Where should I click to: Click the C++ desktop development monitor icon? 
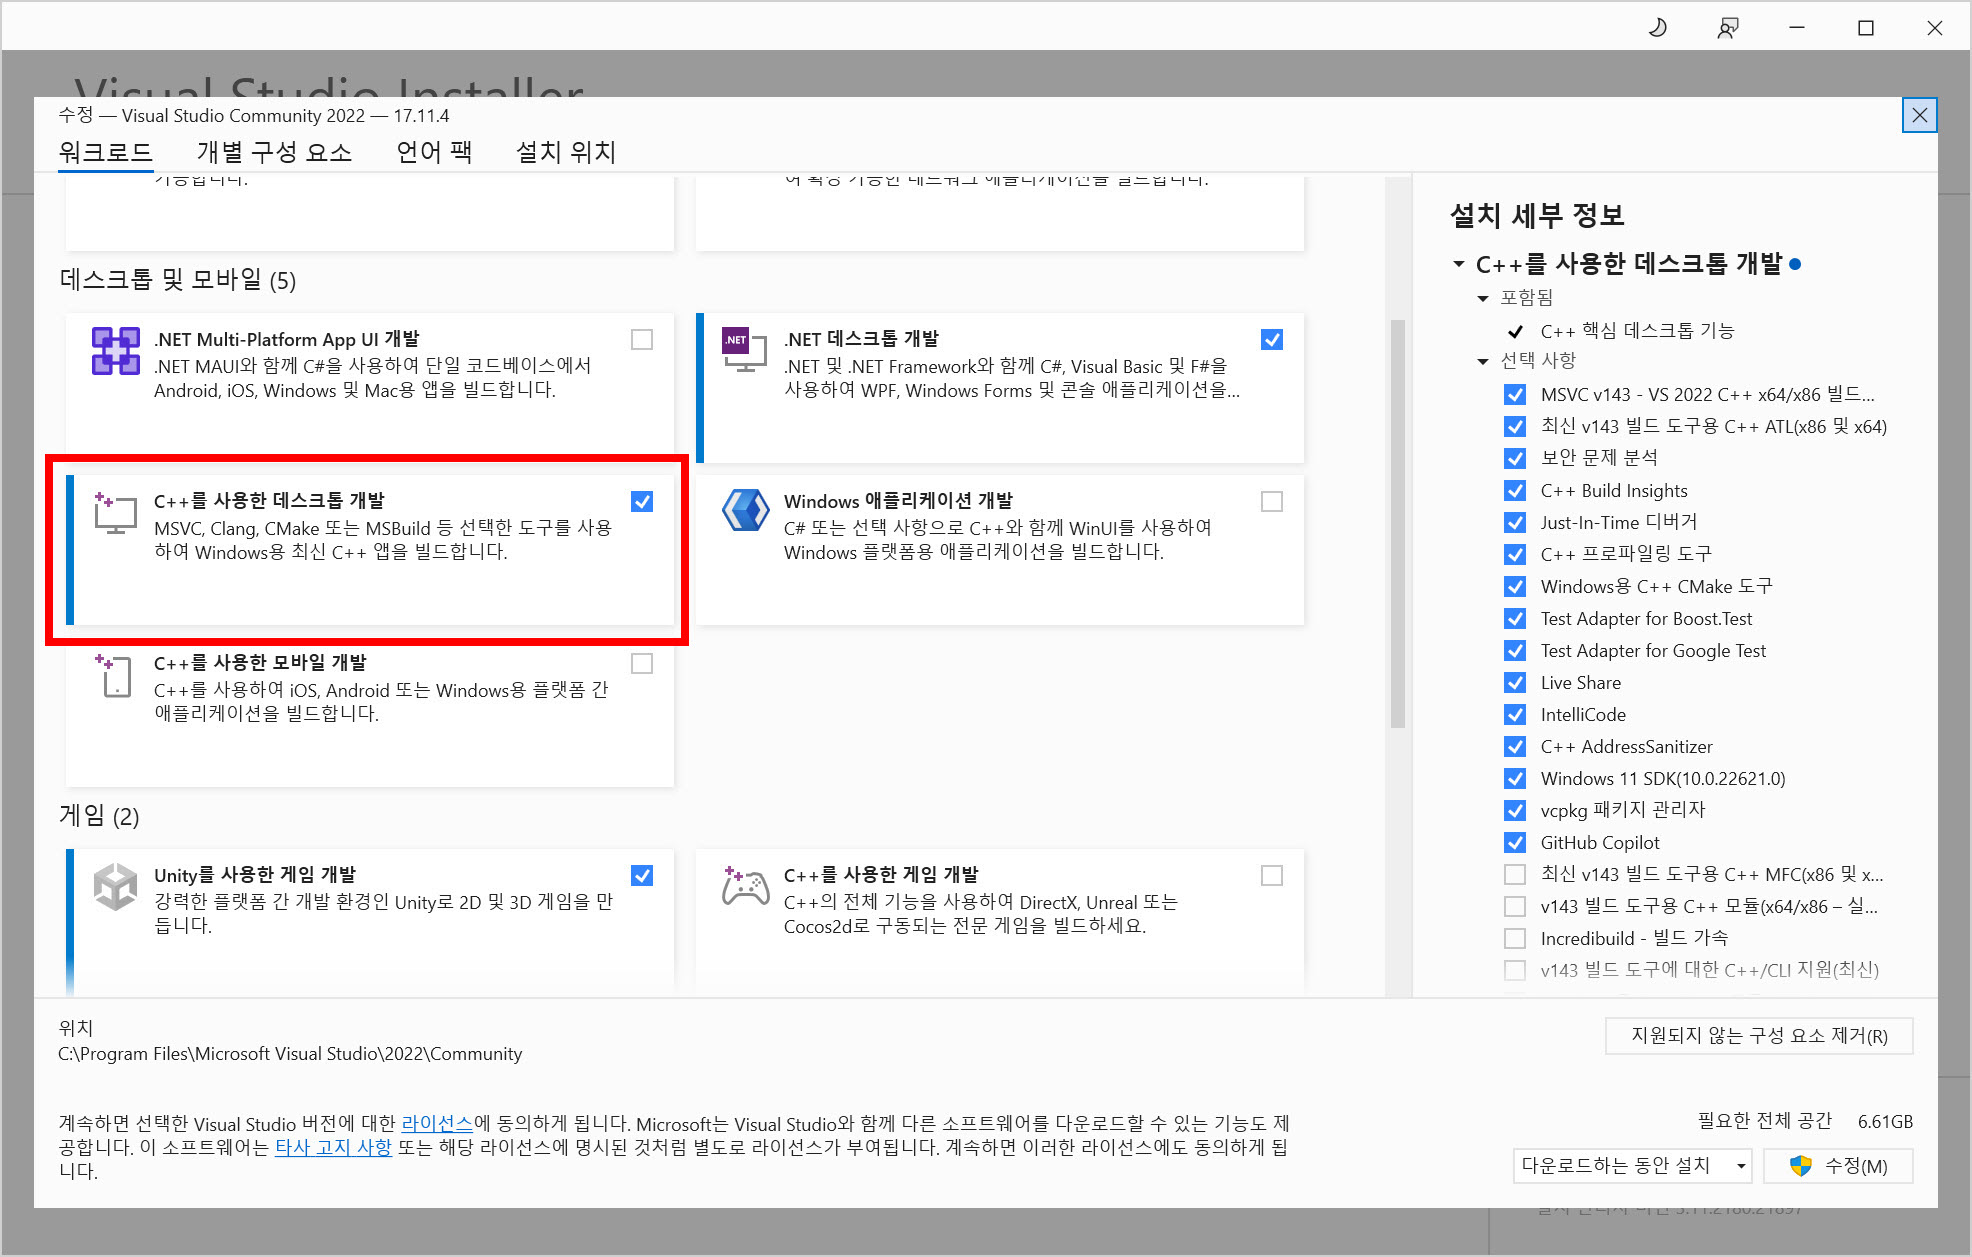[115, 513]
